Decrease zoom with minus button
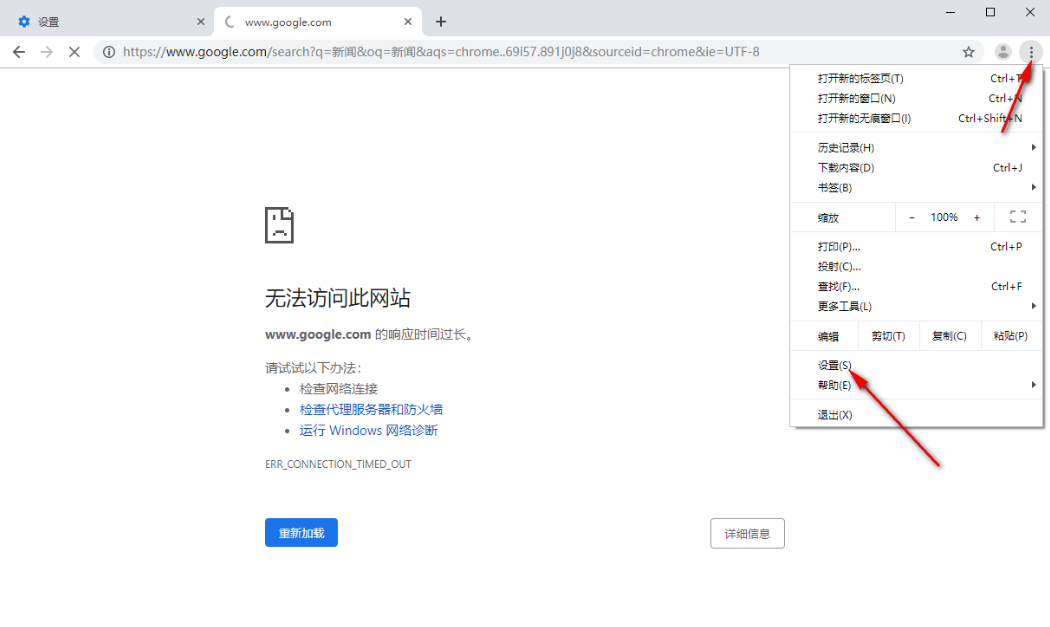 coord(911,218)
